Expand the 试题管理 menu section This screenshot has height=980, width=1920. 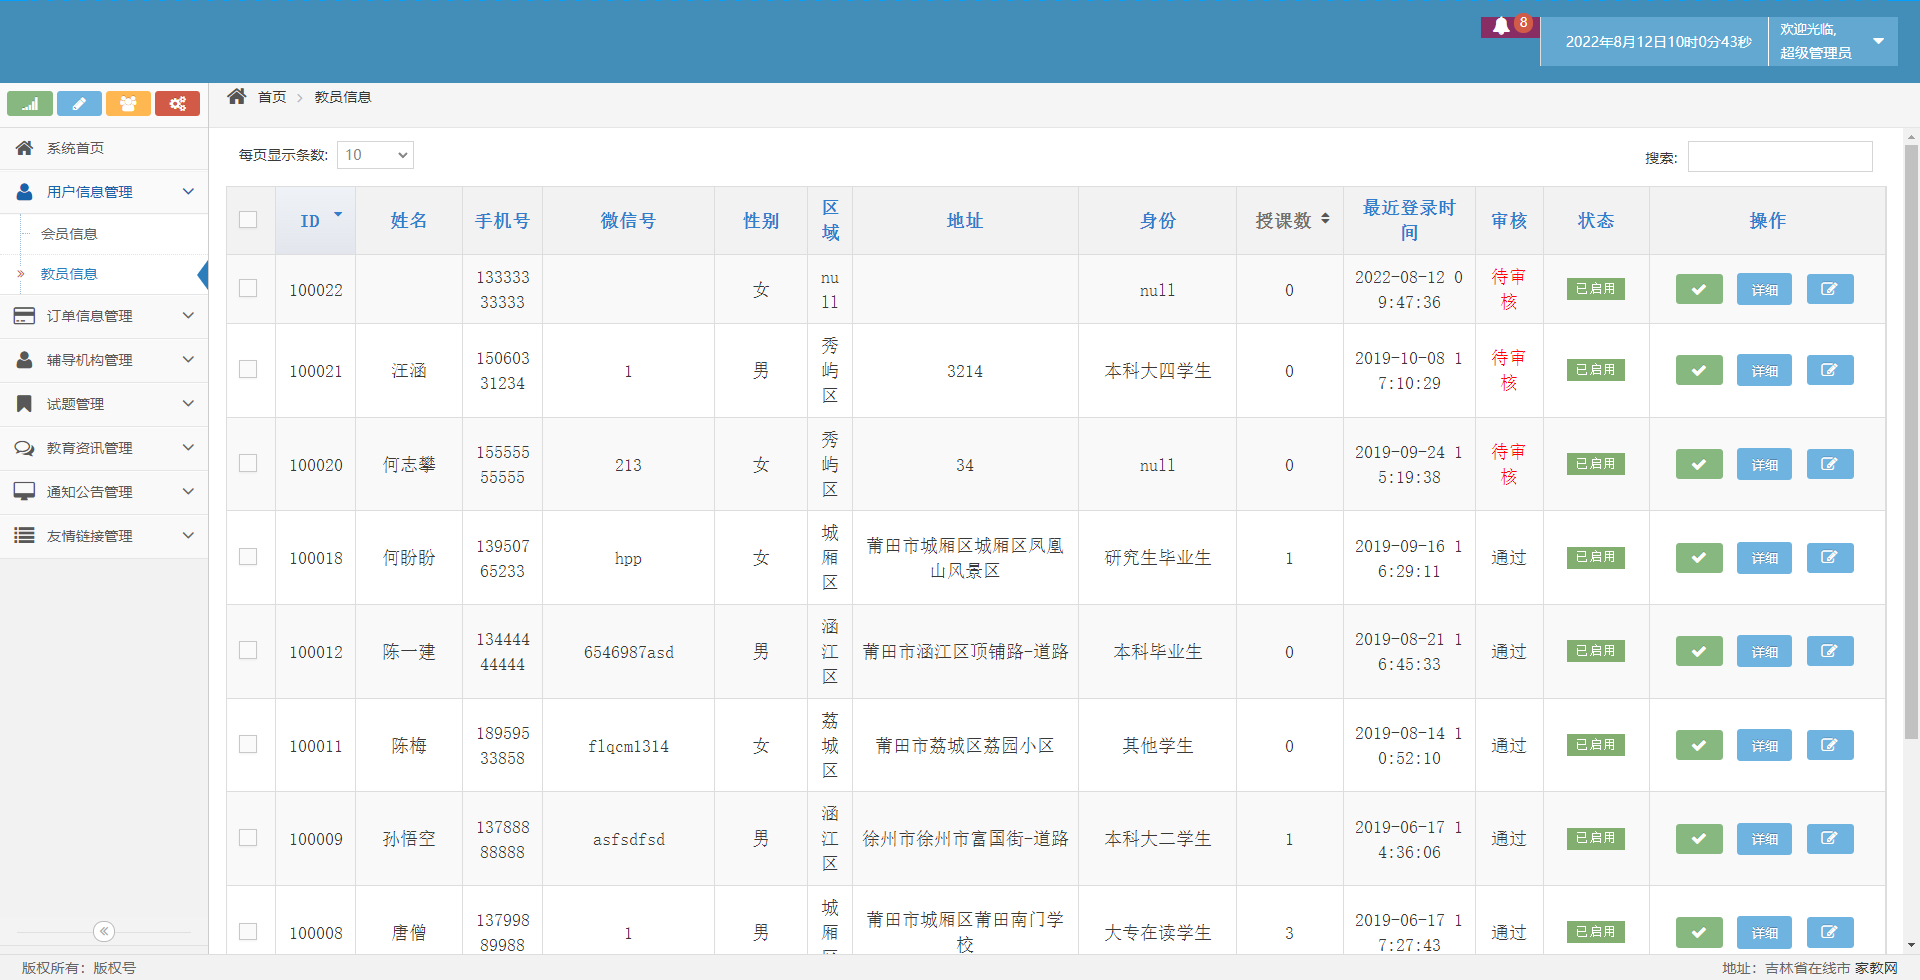coord(104,403)
